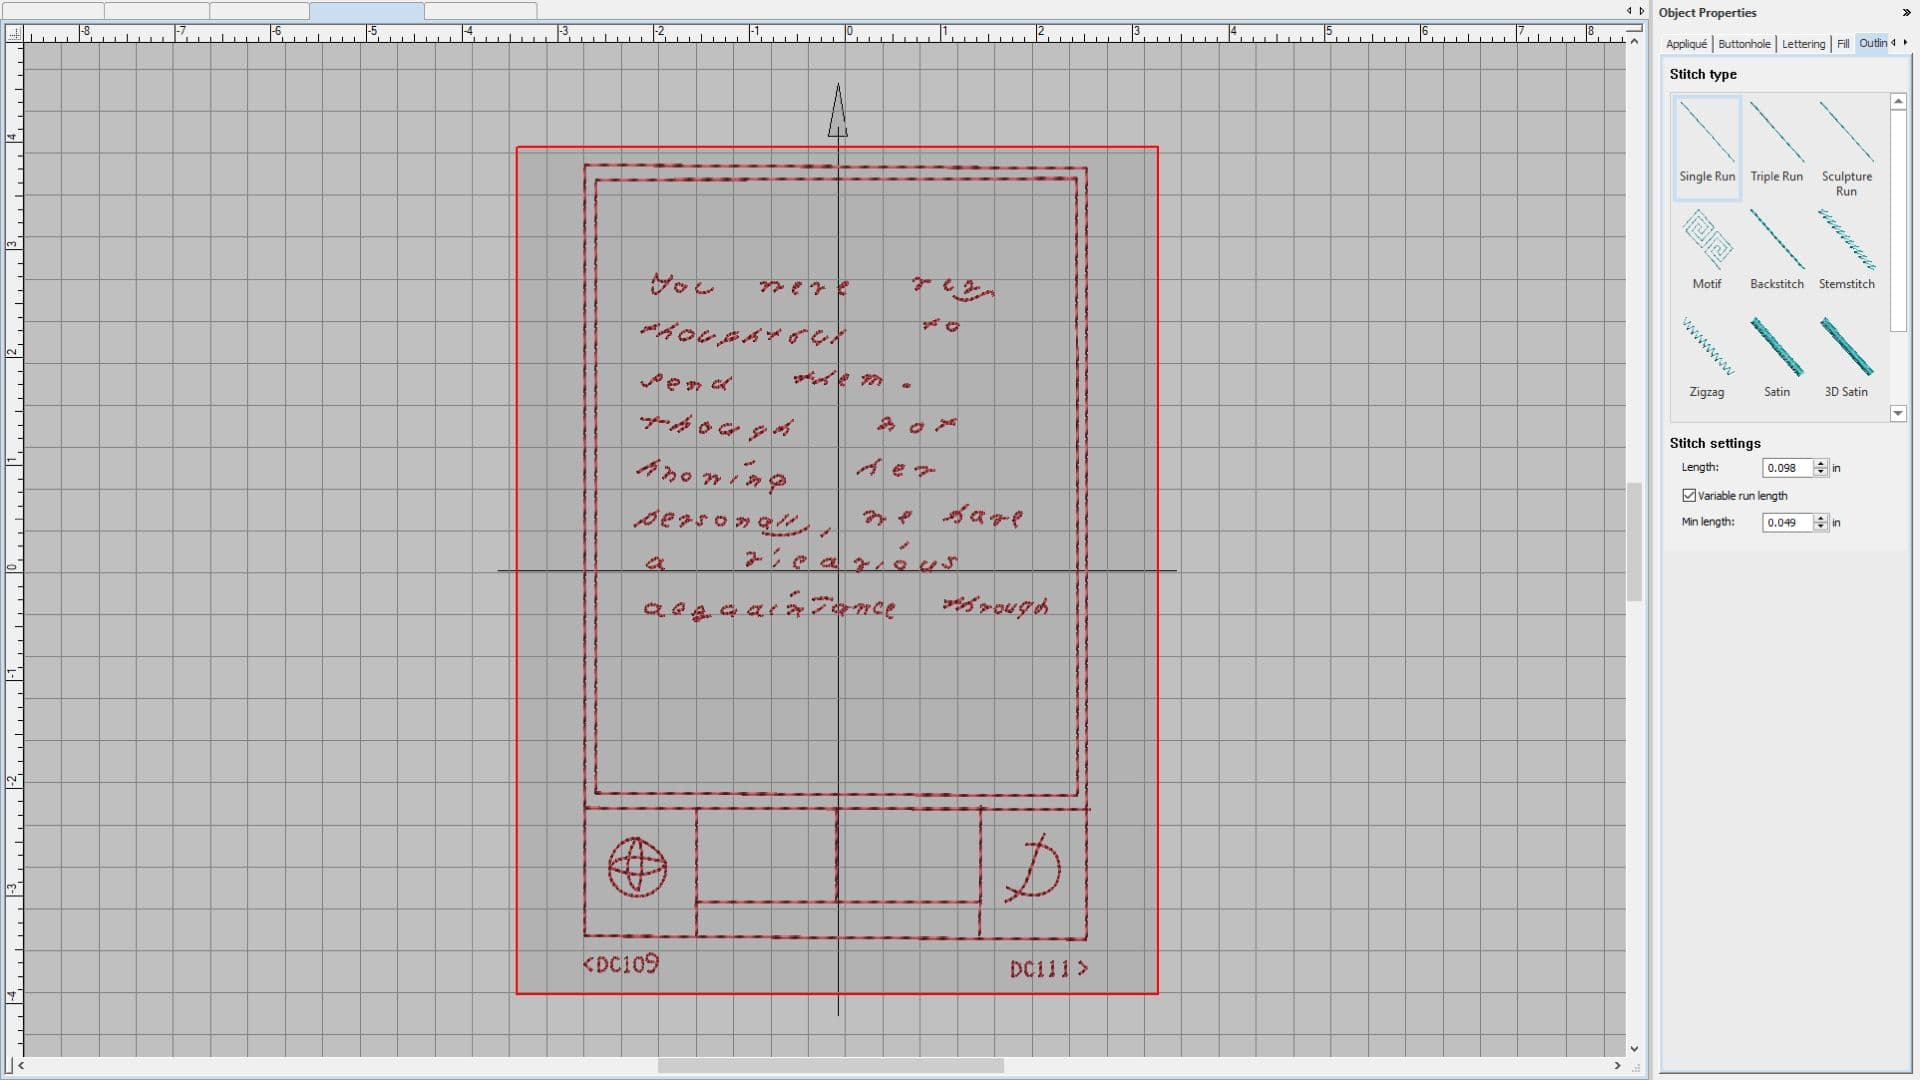Select the Backstitch outline stitch
The height and width of the screenshot is (1080, 1920).
1776,250
